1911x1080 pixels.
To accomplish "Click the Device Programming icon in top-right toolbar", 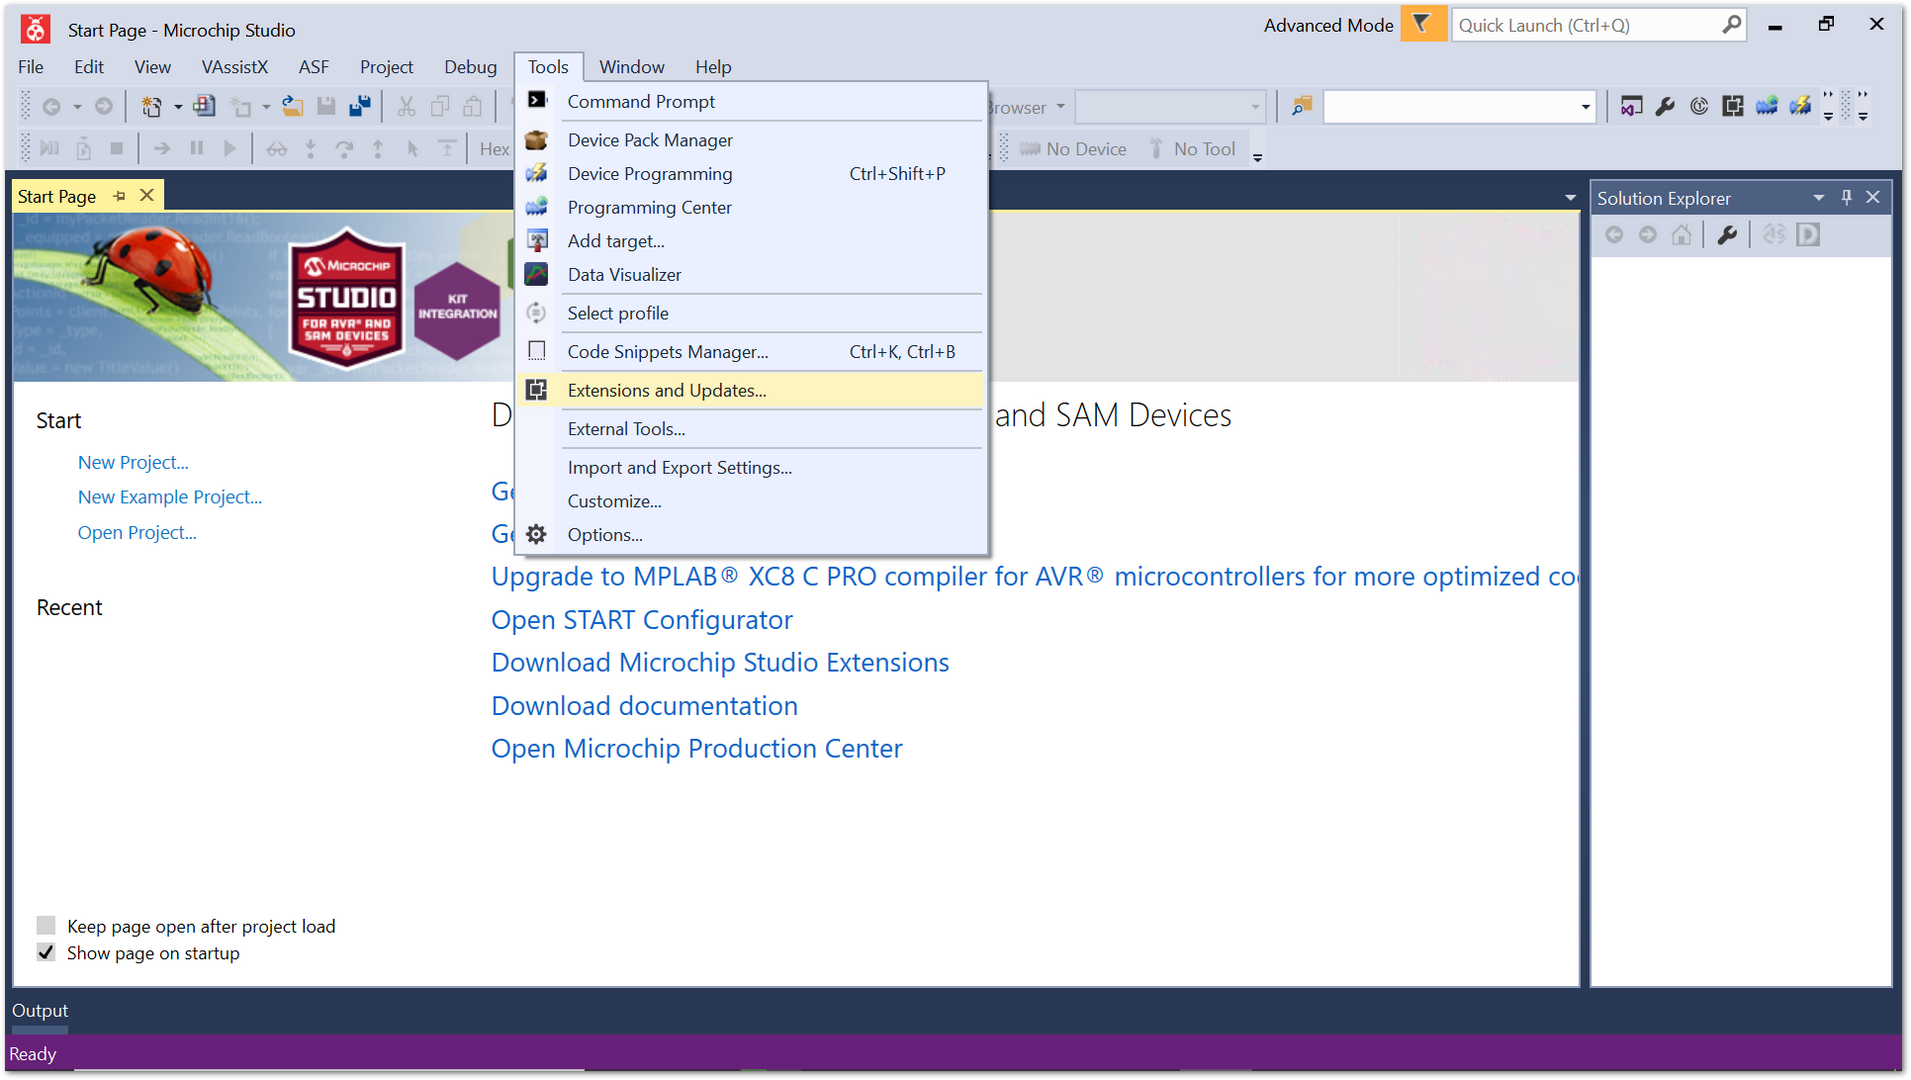I will point(1801,106).
